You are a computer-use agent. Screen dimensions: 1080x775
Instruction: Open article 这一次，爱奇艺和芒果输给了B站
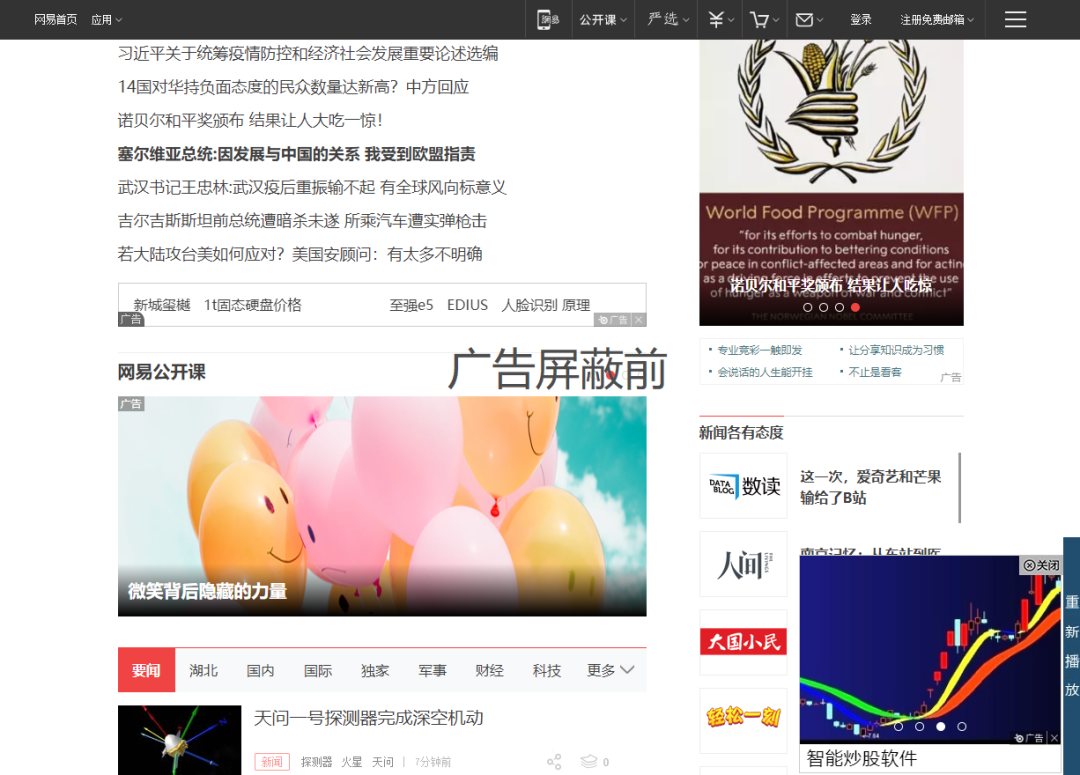(871, 487)
